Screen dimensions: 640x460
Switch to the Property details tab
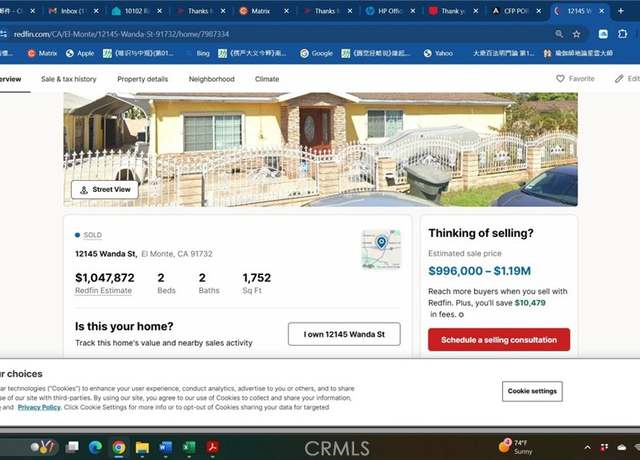(x=142, y=79)
